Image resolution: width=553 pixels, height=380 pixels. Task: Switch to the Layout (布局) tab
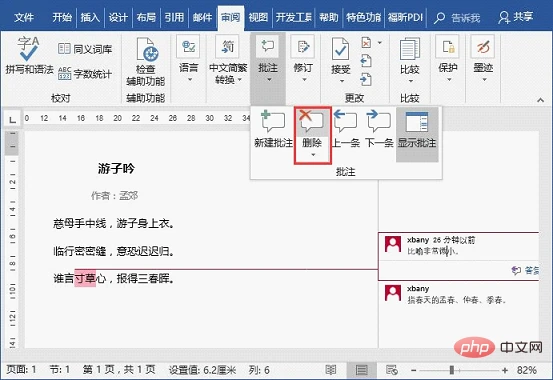pyautogui.click(x=146, y=17)
